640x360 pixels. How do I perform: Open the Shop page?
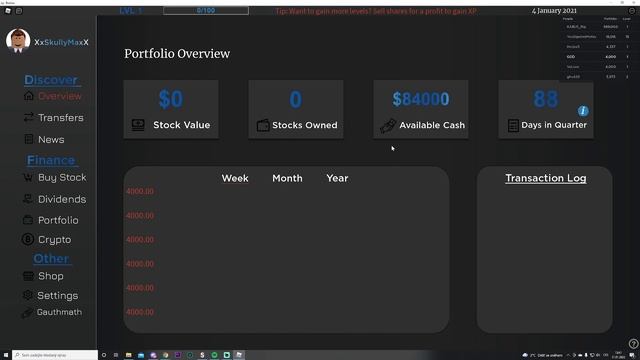click(51, 276)
